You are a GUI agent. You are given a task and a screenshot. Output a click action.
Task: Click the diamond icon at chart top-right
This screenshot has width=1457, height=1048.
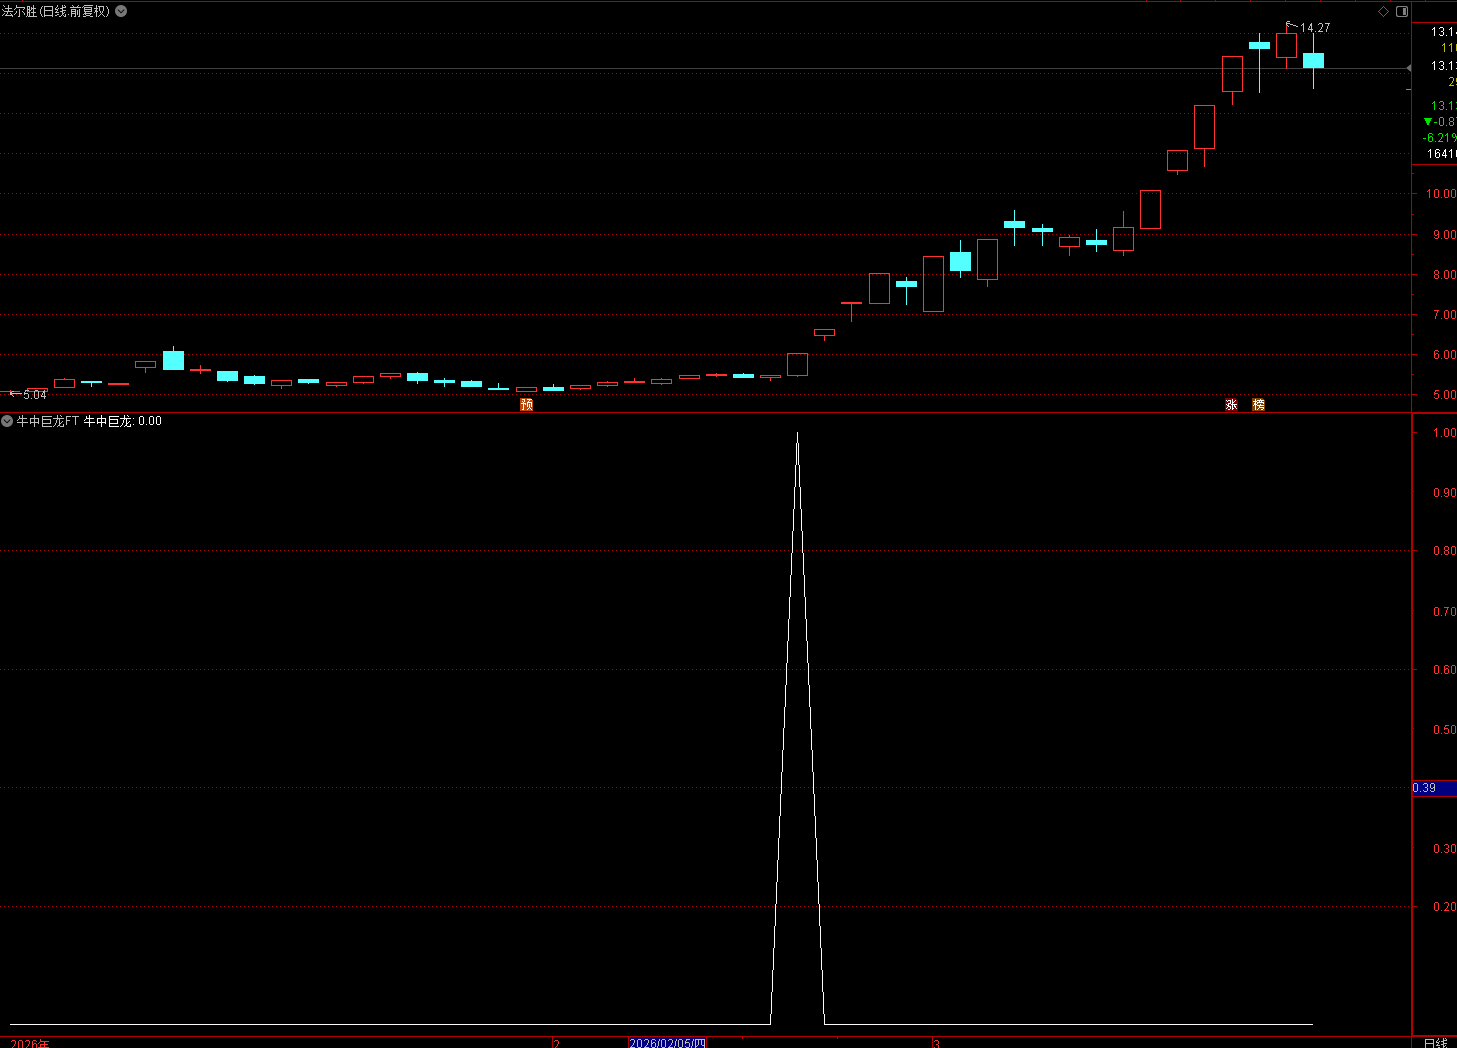(1384, 11)
